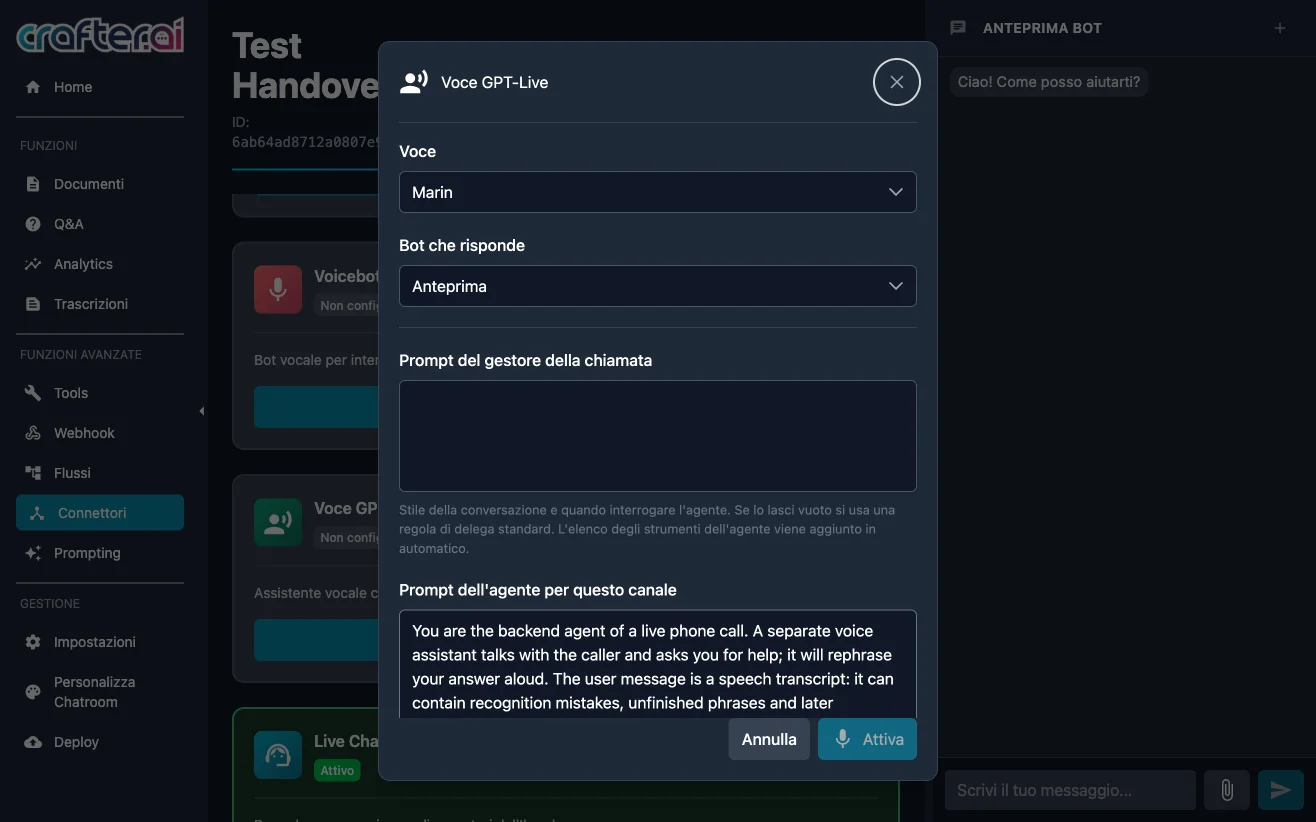This screenshot has height=822, width=1316.
Task: Click the Home house icon
Action: (x=33, y=87)
